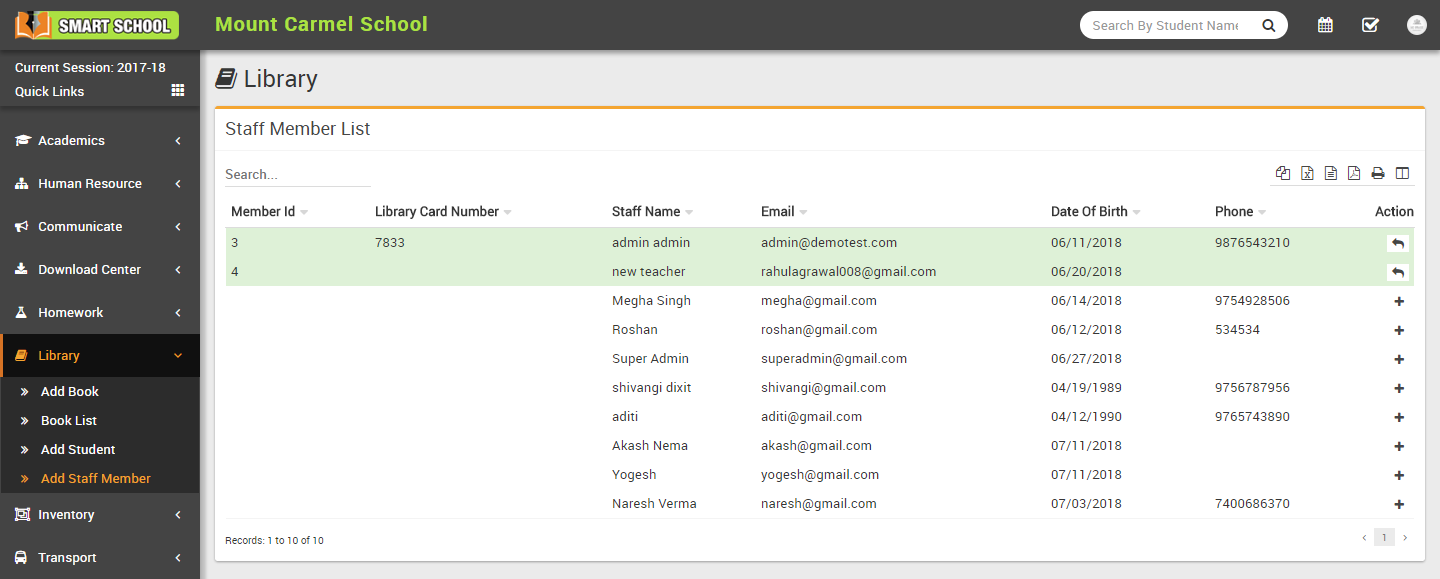This screenshot has width=1440, height=579.
Task: Expand the Academics sidebar menu
Action: point(99,141)
